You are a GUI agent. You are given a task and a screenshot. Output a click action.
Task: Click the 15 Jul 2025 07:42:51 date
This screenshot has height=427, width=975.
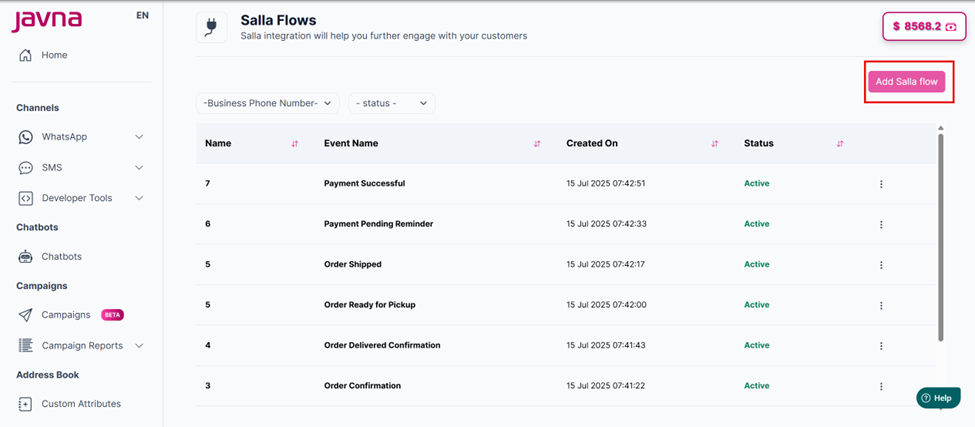click(606, 184)
